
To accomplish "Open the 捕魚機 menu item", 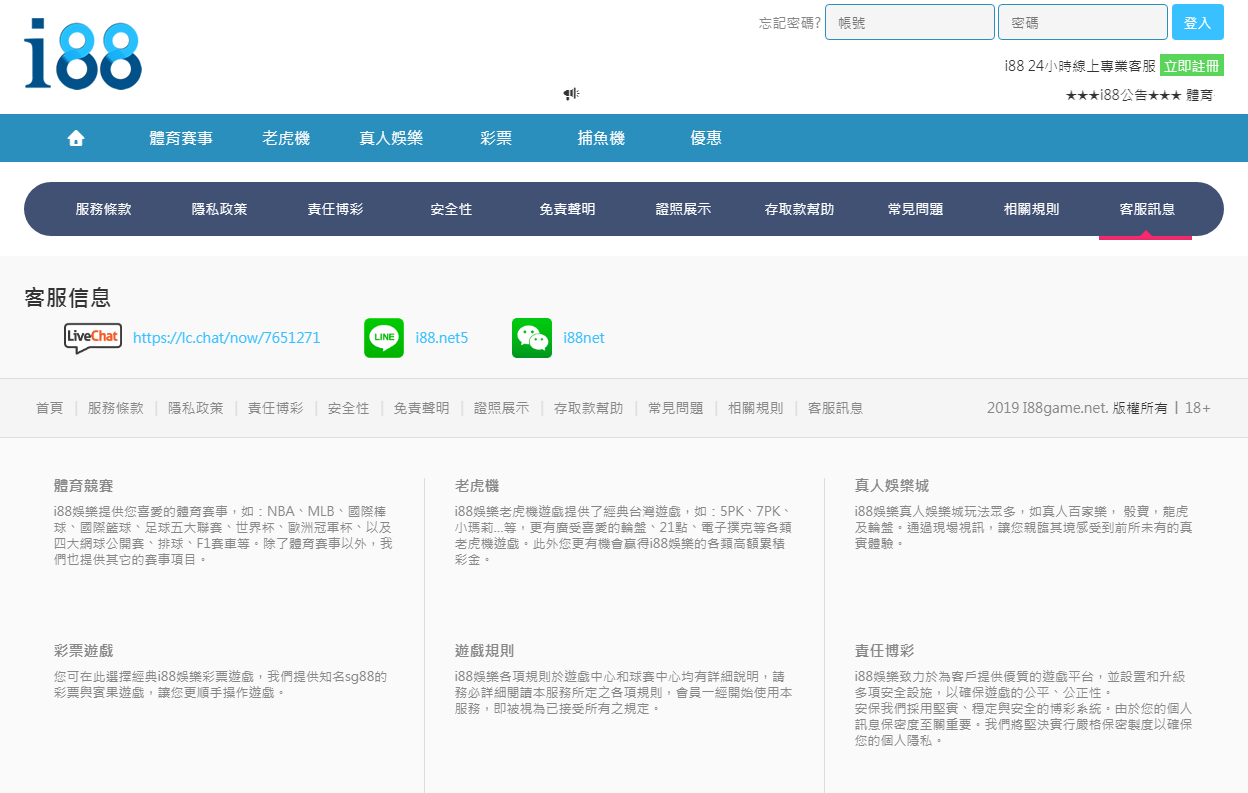I will click(601, 139).
